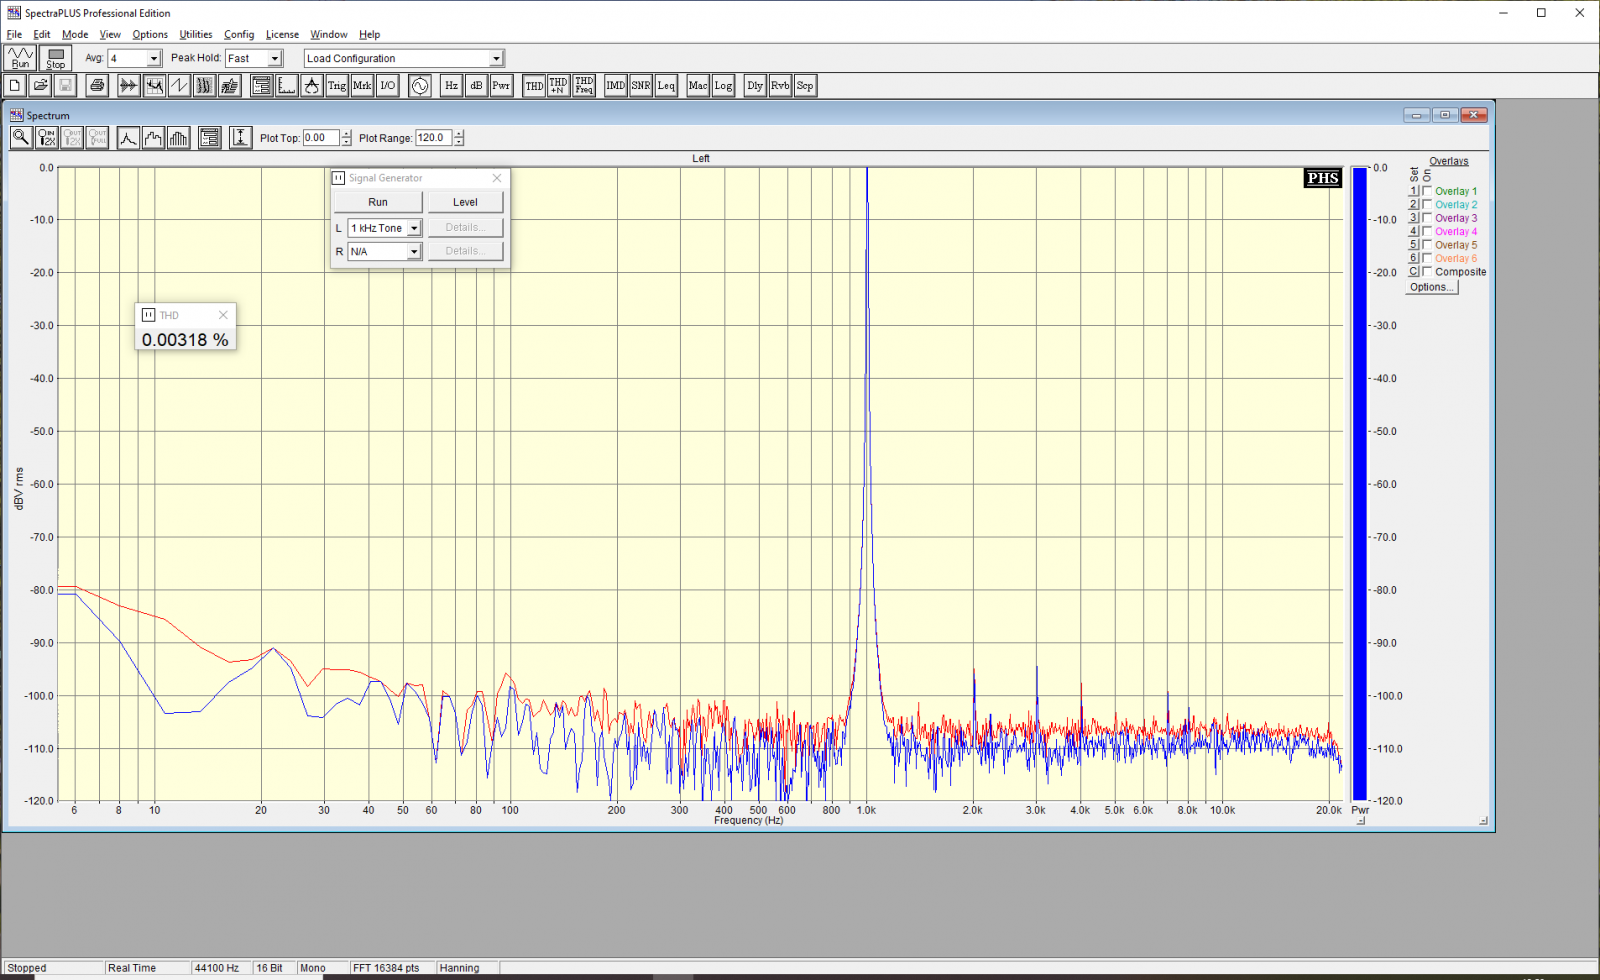Select the IMD measurement icon

pos(615,86)
